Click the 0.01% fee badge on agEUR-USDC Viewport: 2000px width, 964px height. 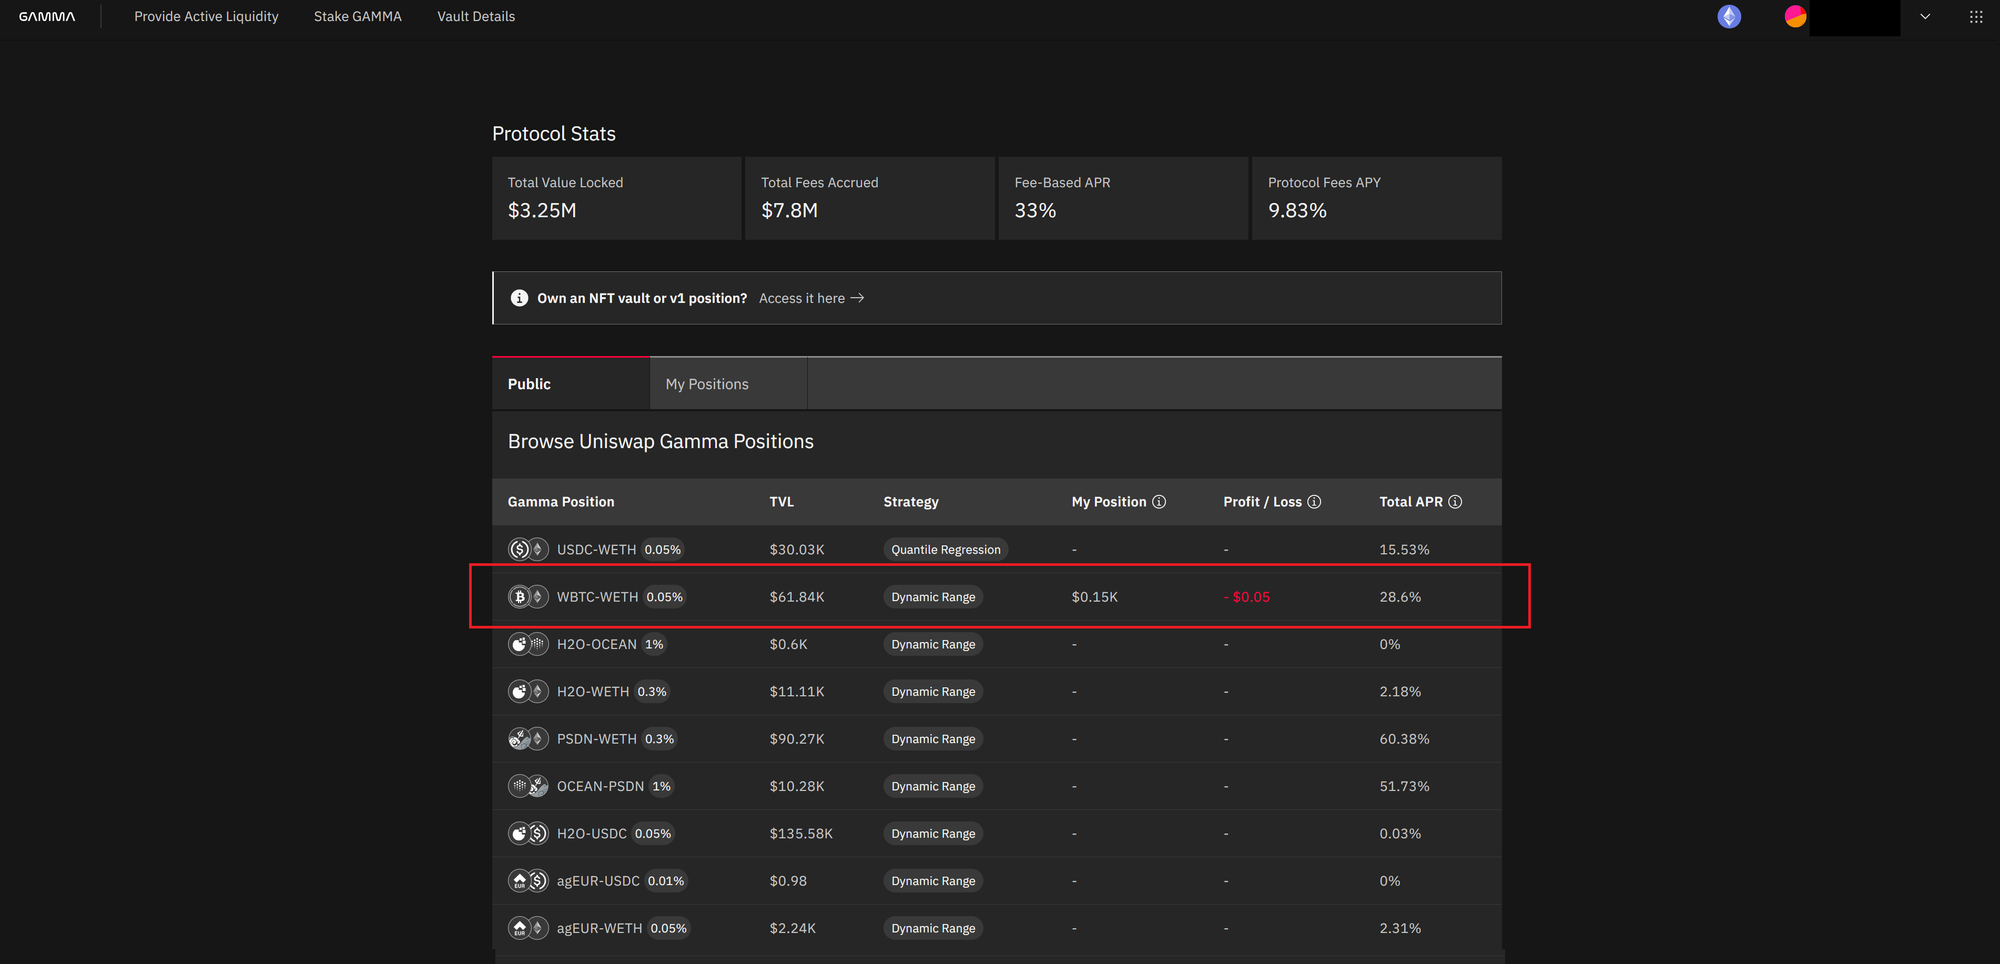(666, 881)
